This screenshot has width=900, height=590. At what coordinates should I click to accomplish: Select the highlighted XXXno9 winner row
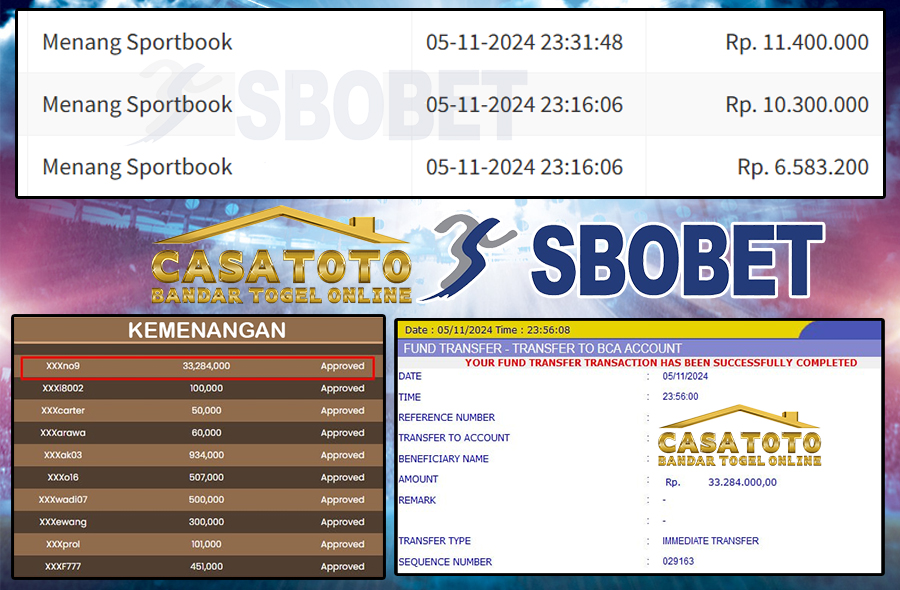click(198, 366)
